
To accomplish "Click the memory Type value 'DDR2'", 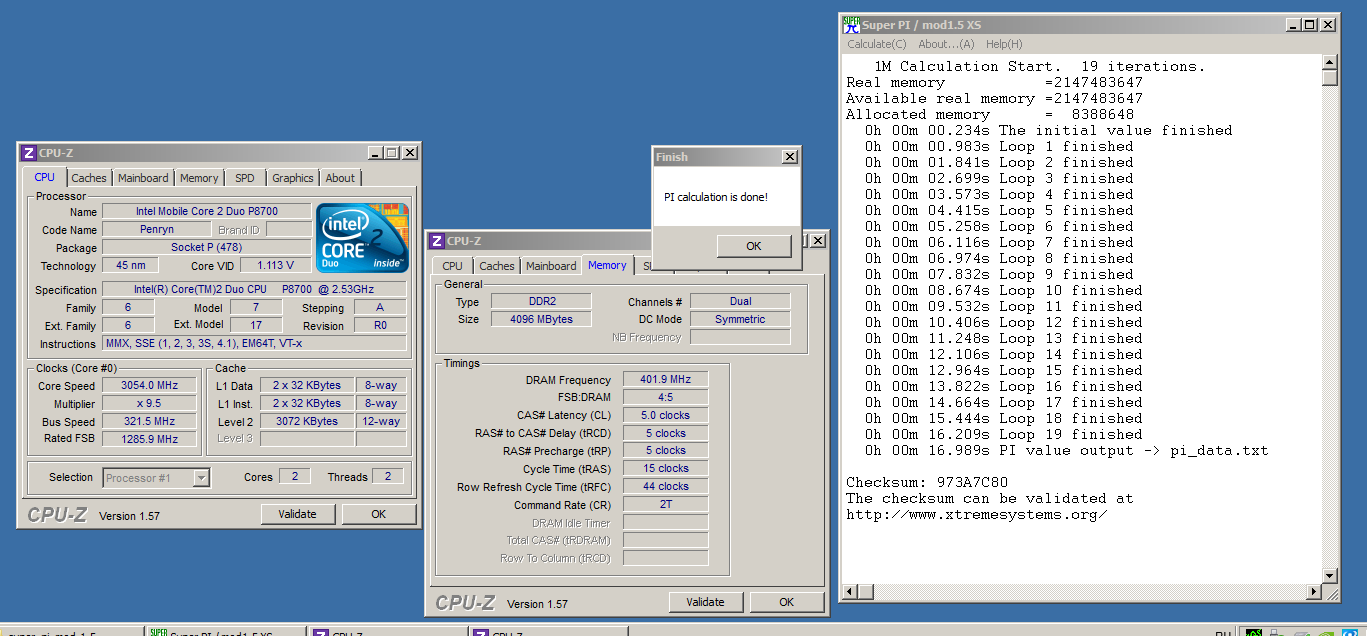I will 541,302.
